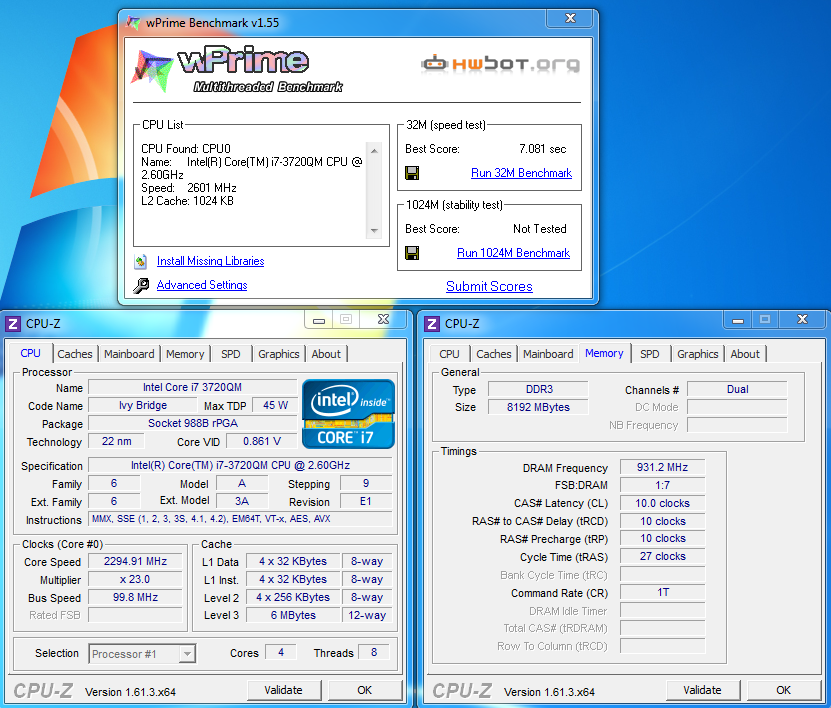Switch to About tab in right CPU-Z
The image size is (831, 708).
point(745,354)
